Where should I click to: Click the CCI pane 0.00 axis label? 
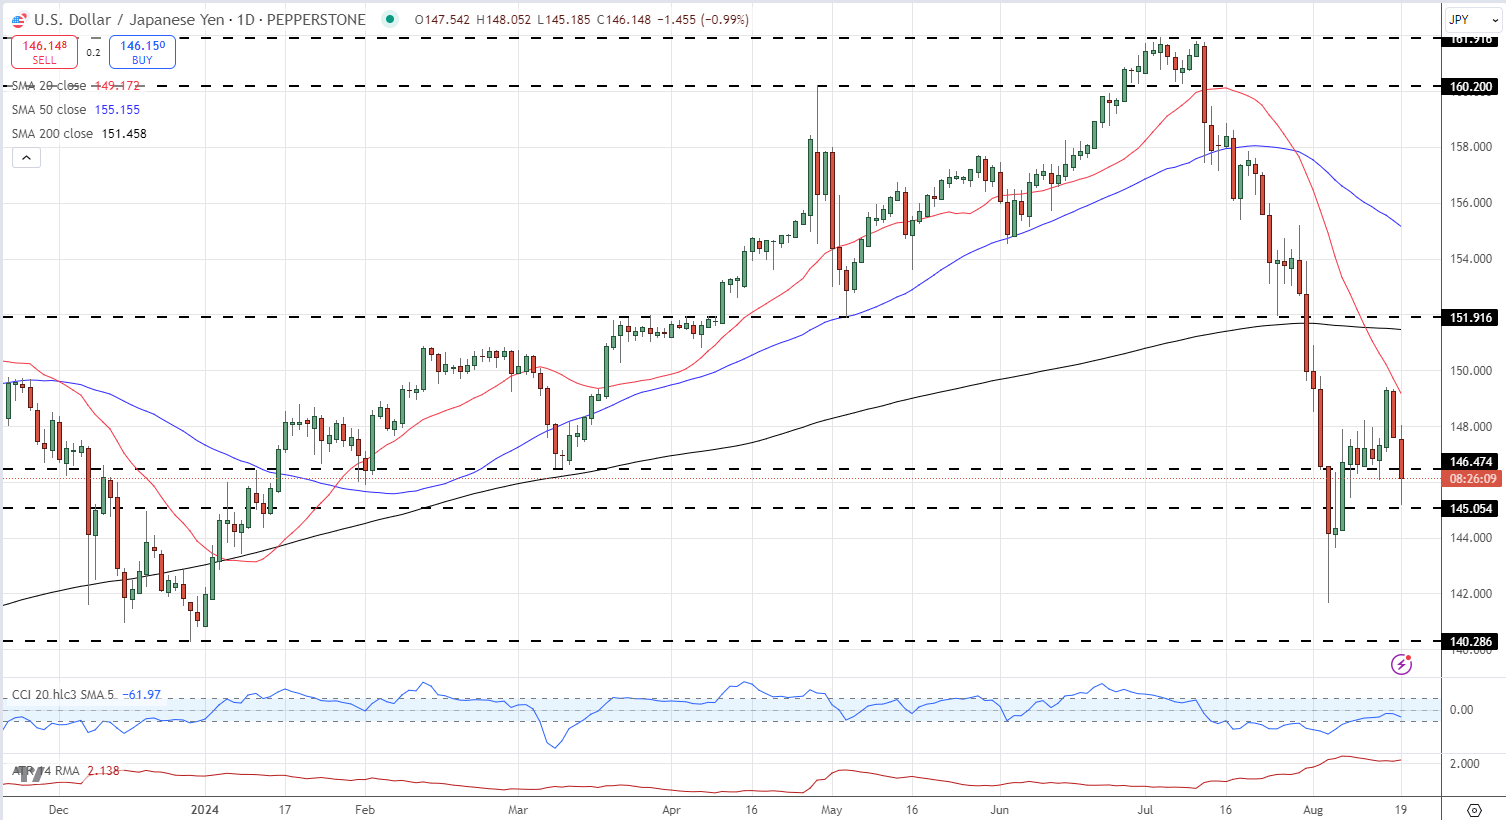pyautogui.click(x=1461, y=710)
